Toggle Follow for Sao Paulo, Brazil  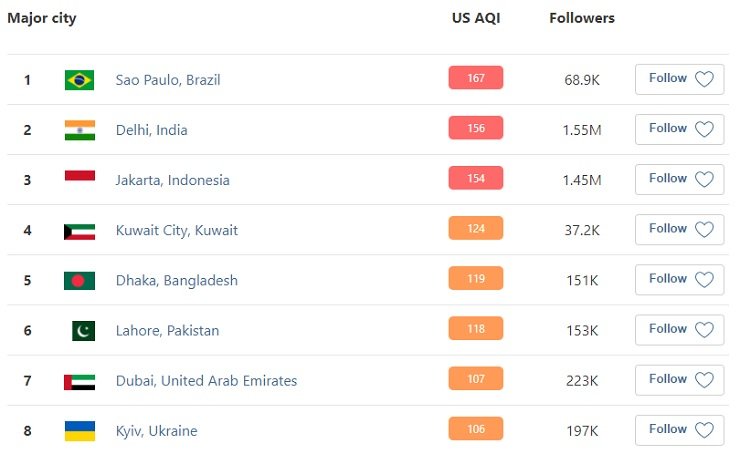click(679, 79)
